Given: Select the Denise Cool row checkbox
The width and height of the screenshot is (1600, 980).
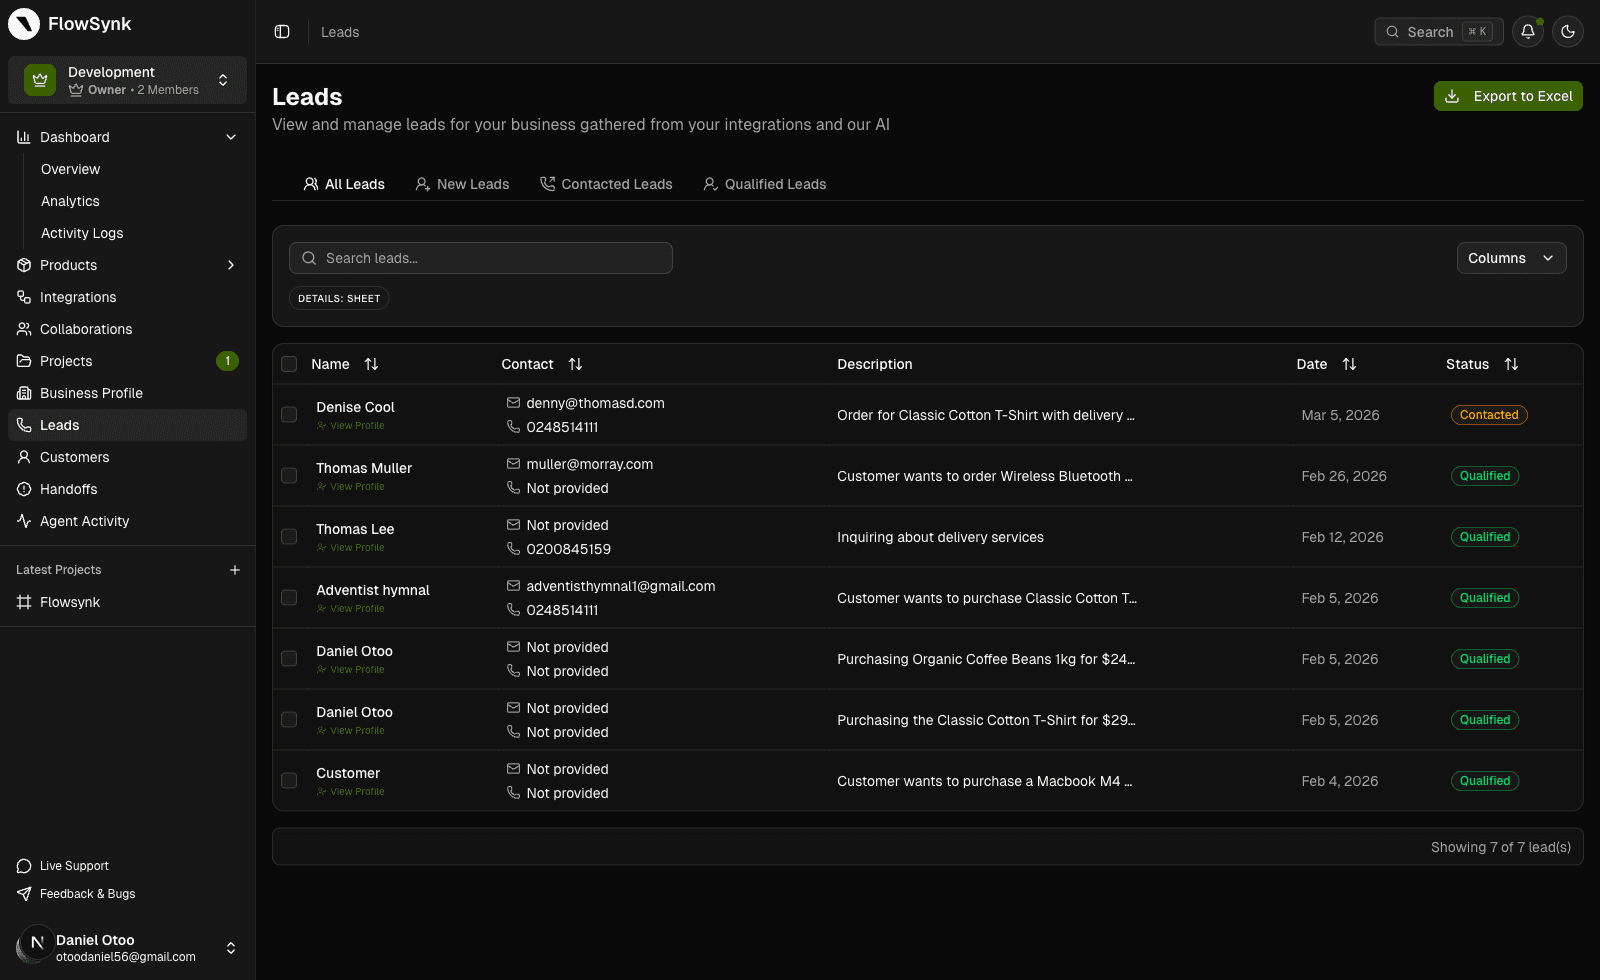Looking at the screenshot, I should (289, 415).
